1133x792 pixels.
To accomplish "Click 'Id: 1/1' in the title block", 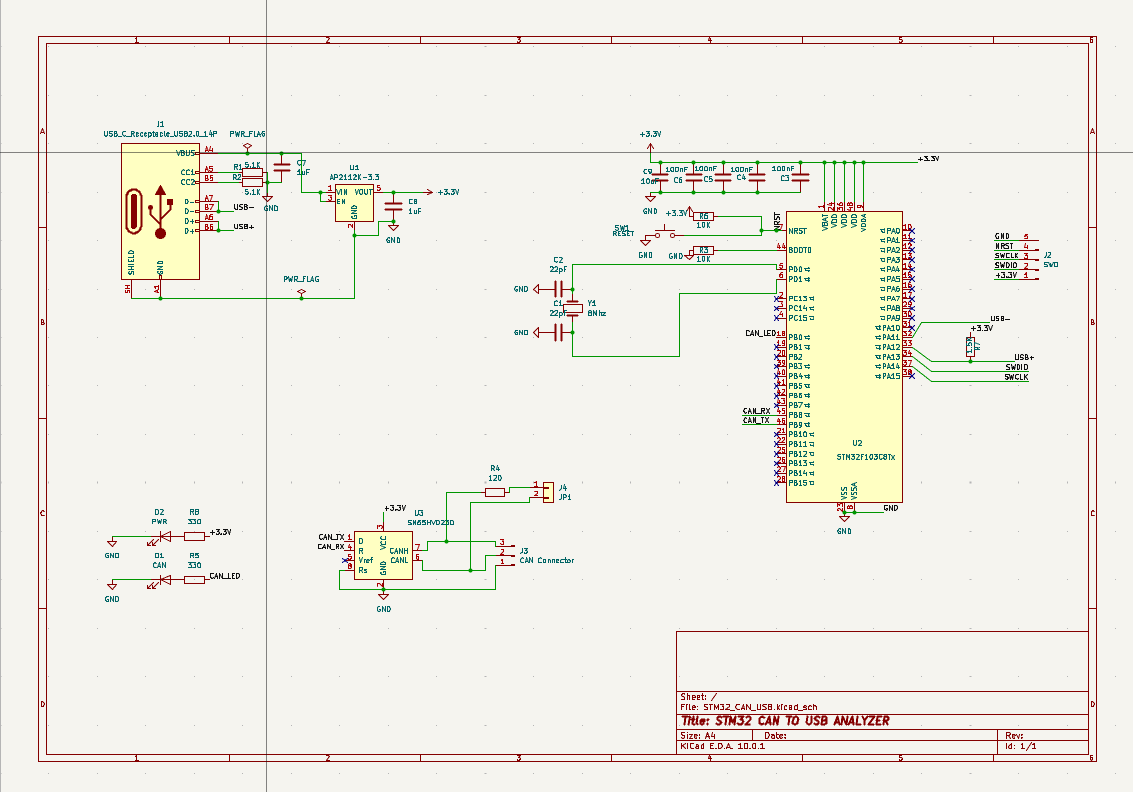I will [1021, 746].
